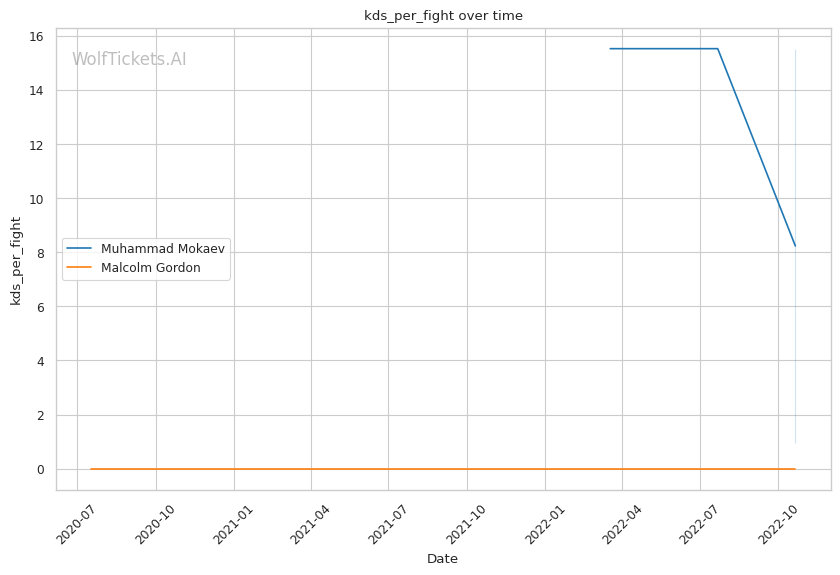Select the Muhammad Mokaev legend label
The width and height of the screenshot is (840, 575).
pyautogui.click(x=163, y=248)
